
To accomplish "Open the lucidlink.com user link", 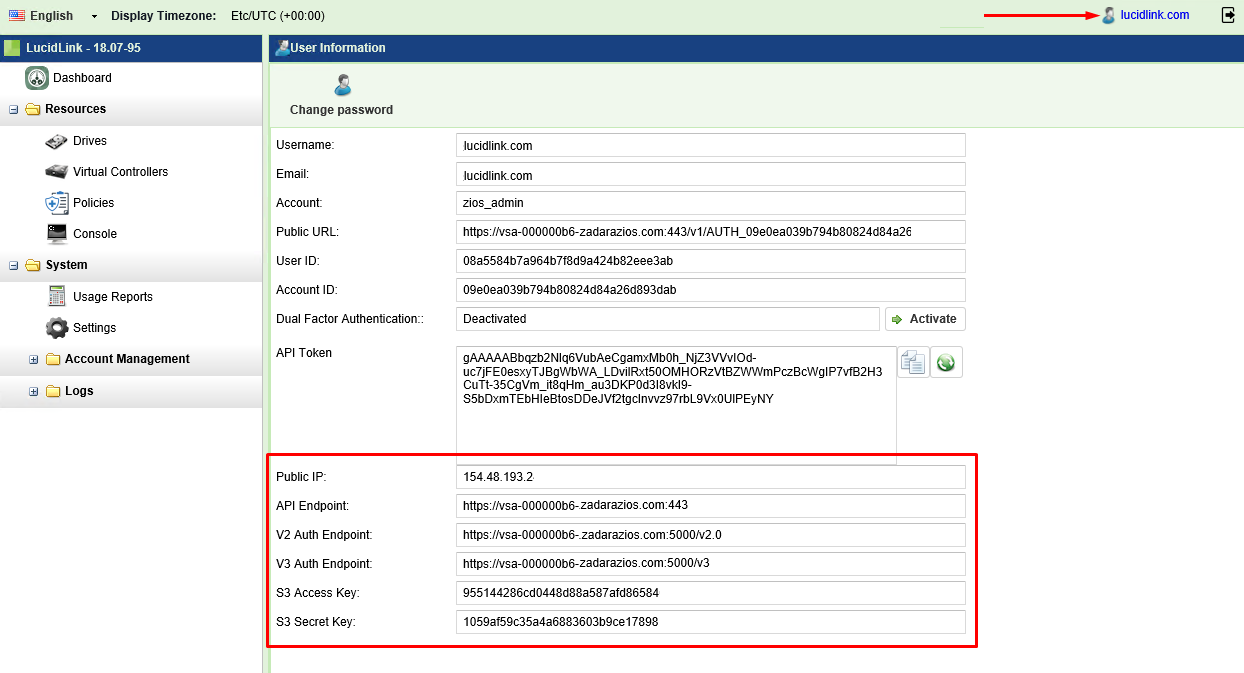I will 1155,15.
